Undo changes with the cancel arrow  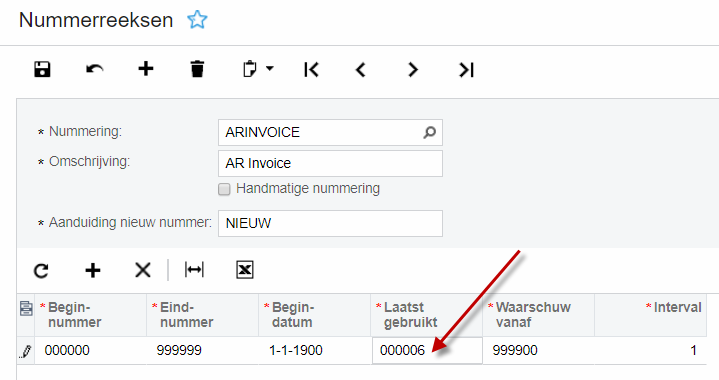[94, 70]
